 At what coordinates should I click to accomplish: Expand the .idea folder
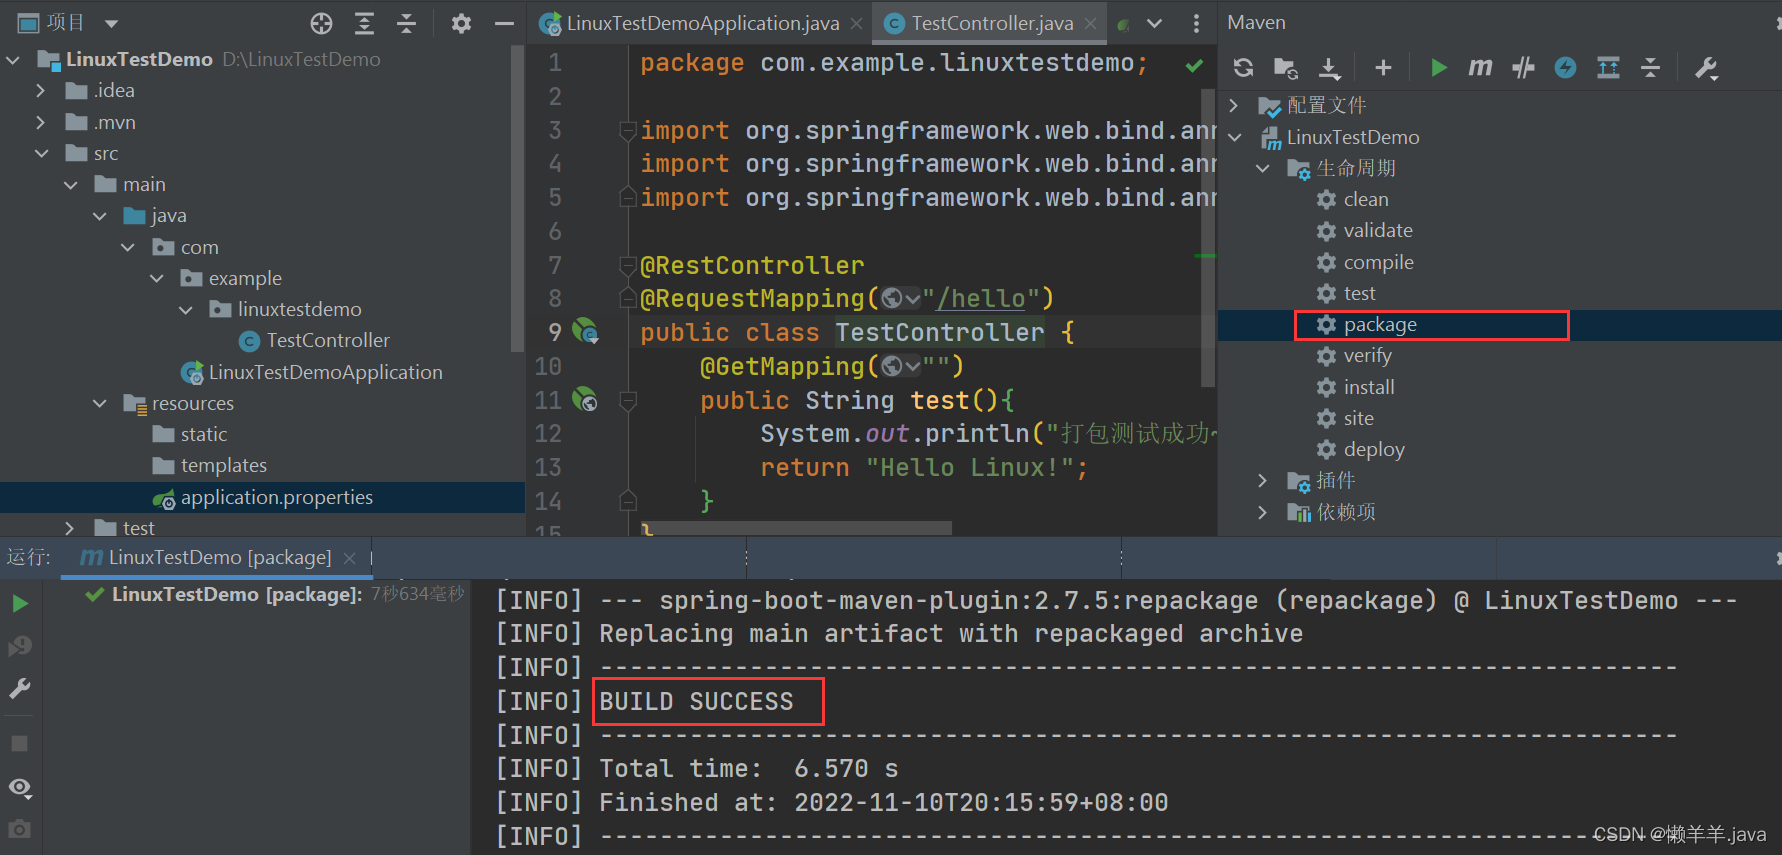tap(40, 90)
